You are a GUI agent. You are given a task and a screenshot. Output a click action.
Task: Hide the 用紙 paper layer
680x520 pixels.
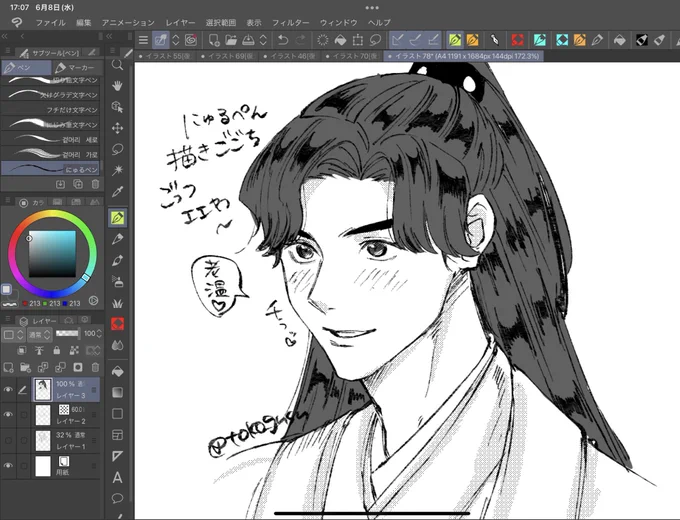tap(8, 465)
